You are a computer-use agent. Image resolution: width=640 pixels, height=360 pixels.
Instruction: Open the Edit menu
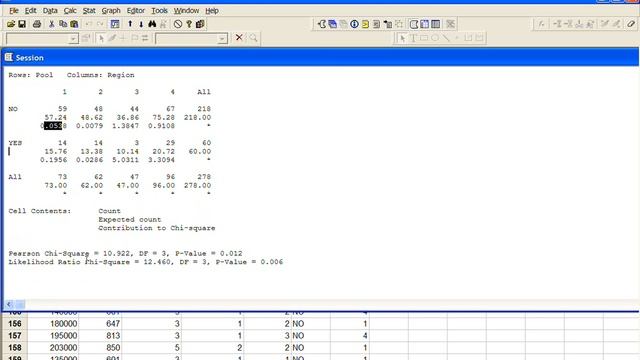31,11
